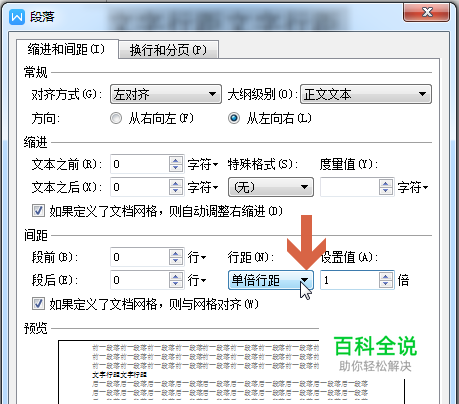
Task: Decrease 度量值 with down arrow
Action: pyautogui.click(x=386, y=191)
